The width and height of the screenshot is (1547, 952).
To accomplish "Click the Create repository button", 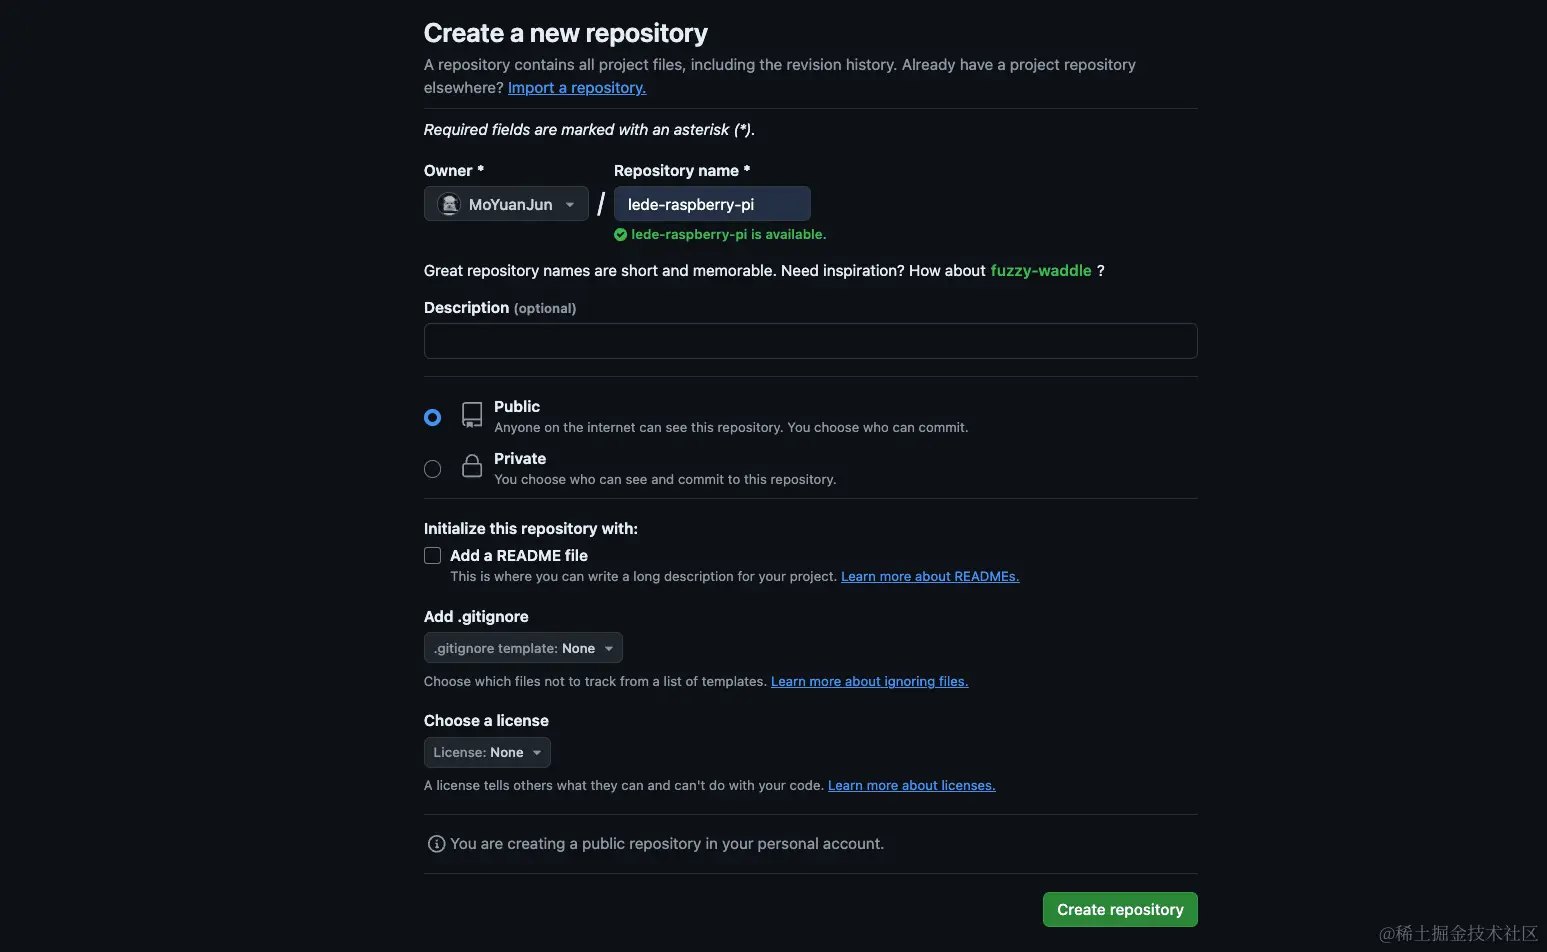I will tap(1120, 910).
